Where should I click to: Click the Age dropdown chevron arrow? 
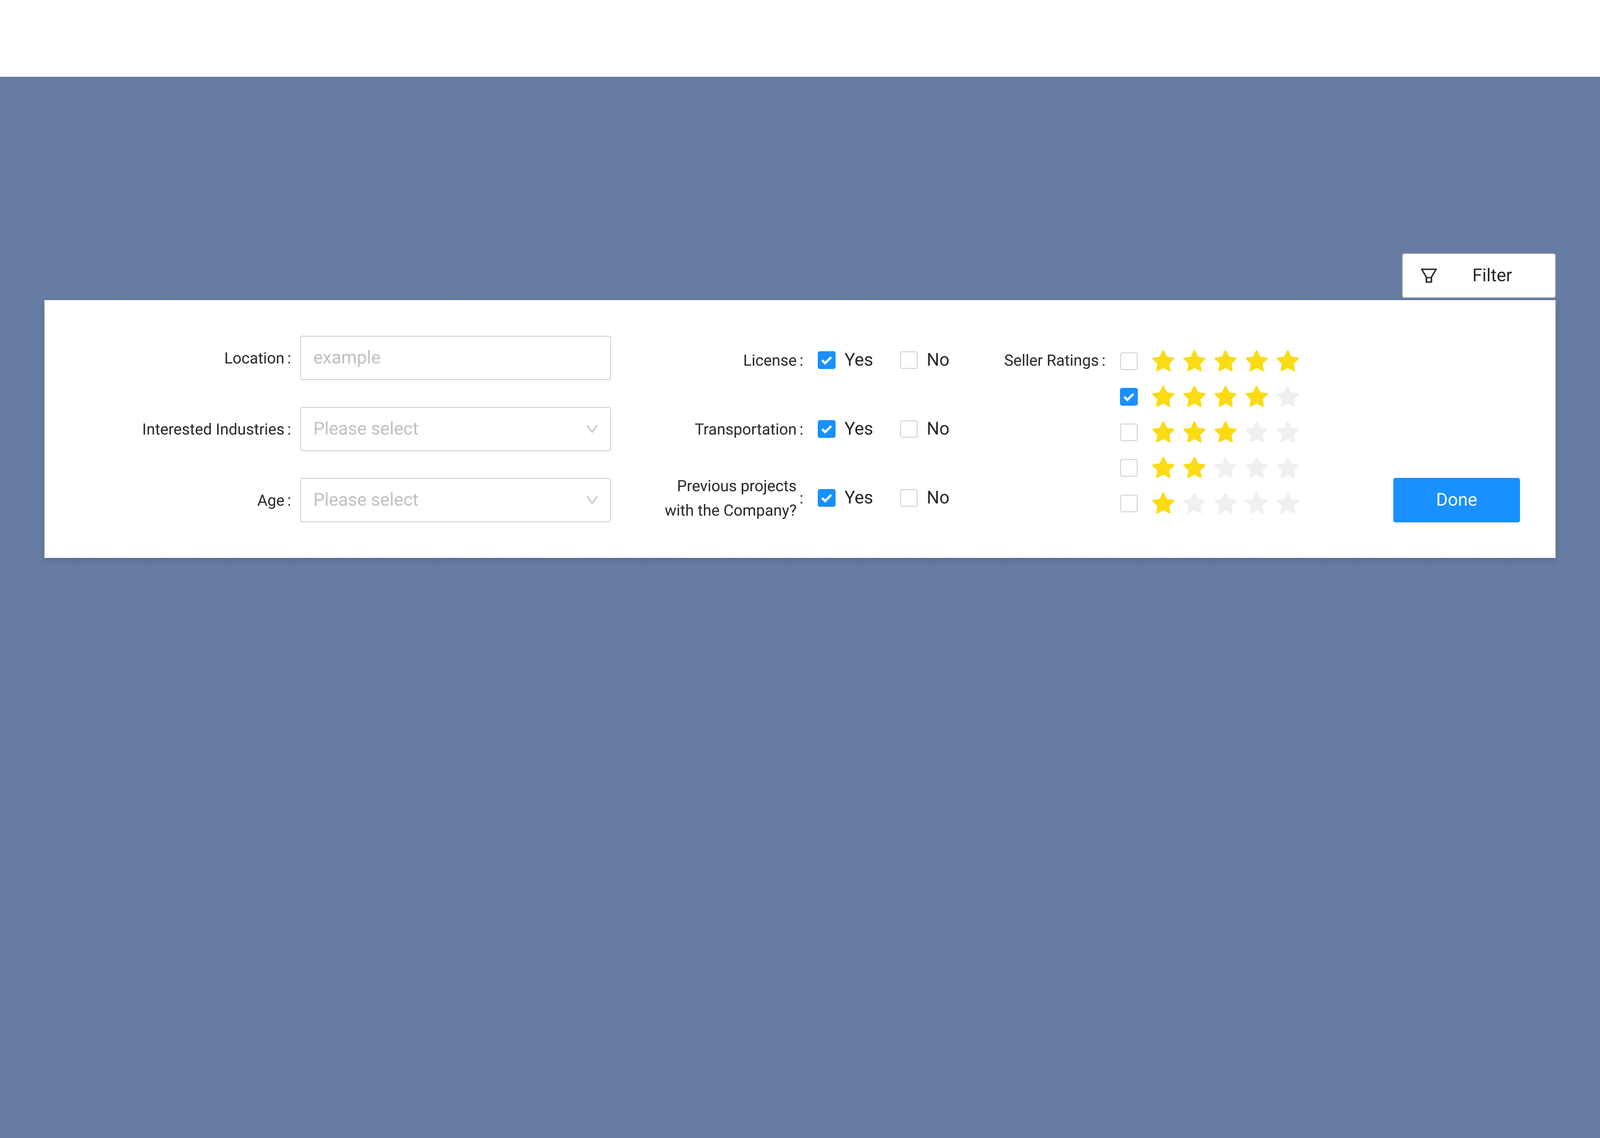tap(592, 500)
